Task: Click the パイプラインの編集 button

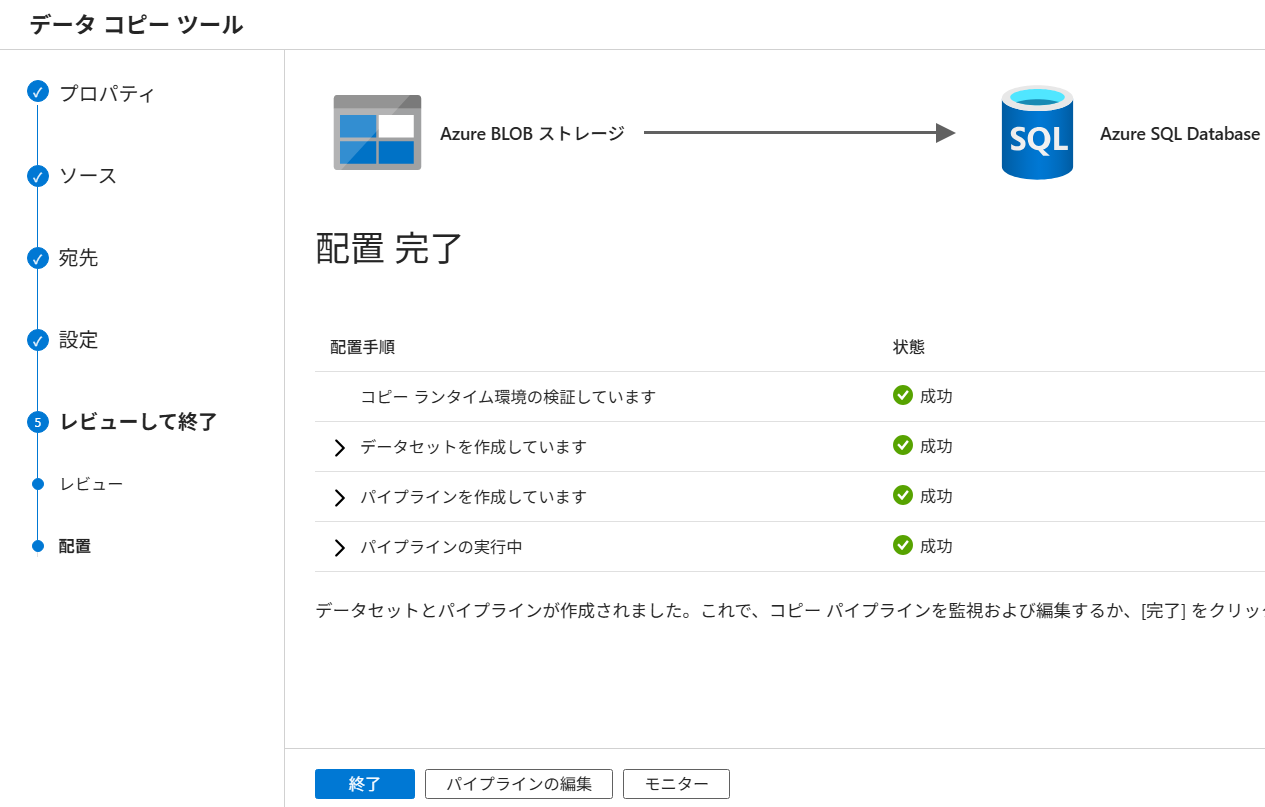Action: pyautogui.click(x=519, y=784)
